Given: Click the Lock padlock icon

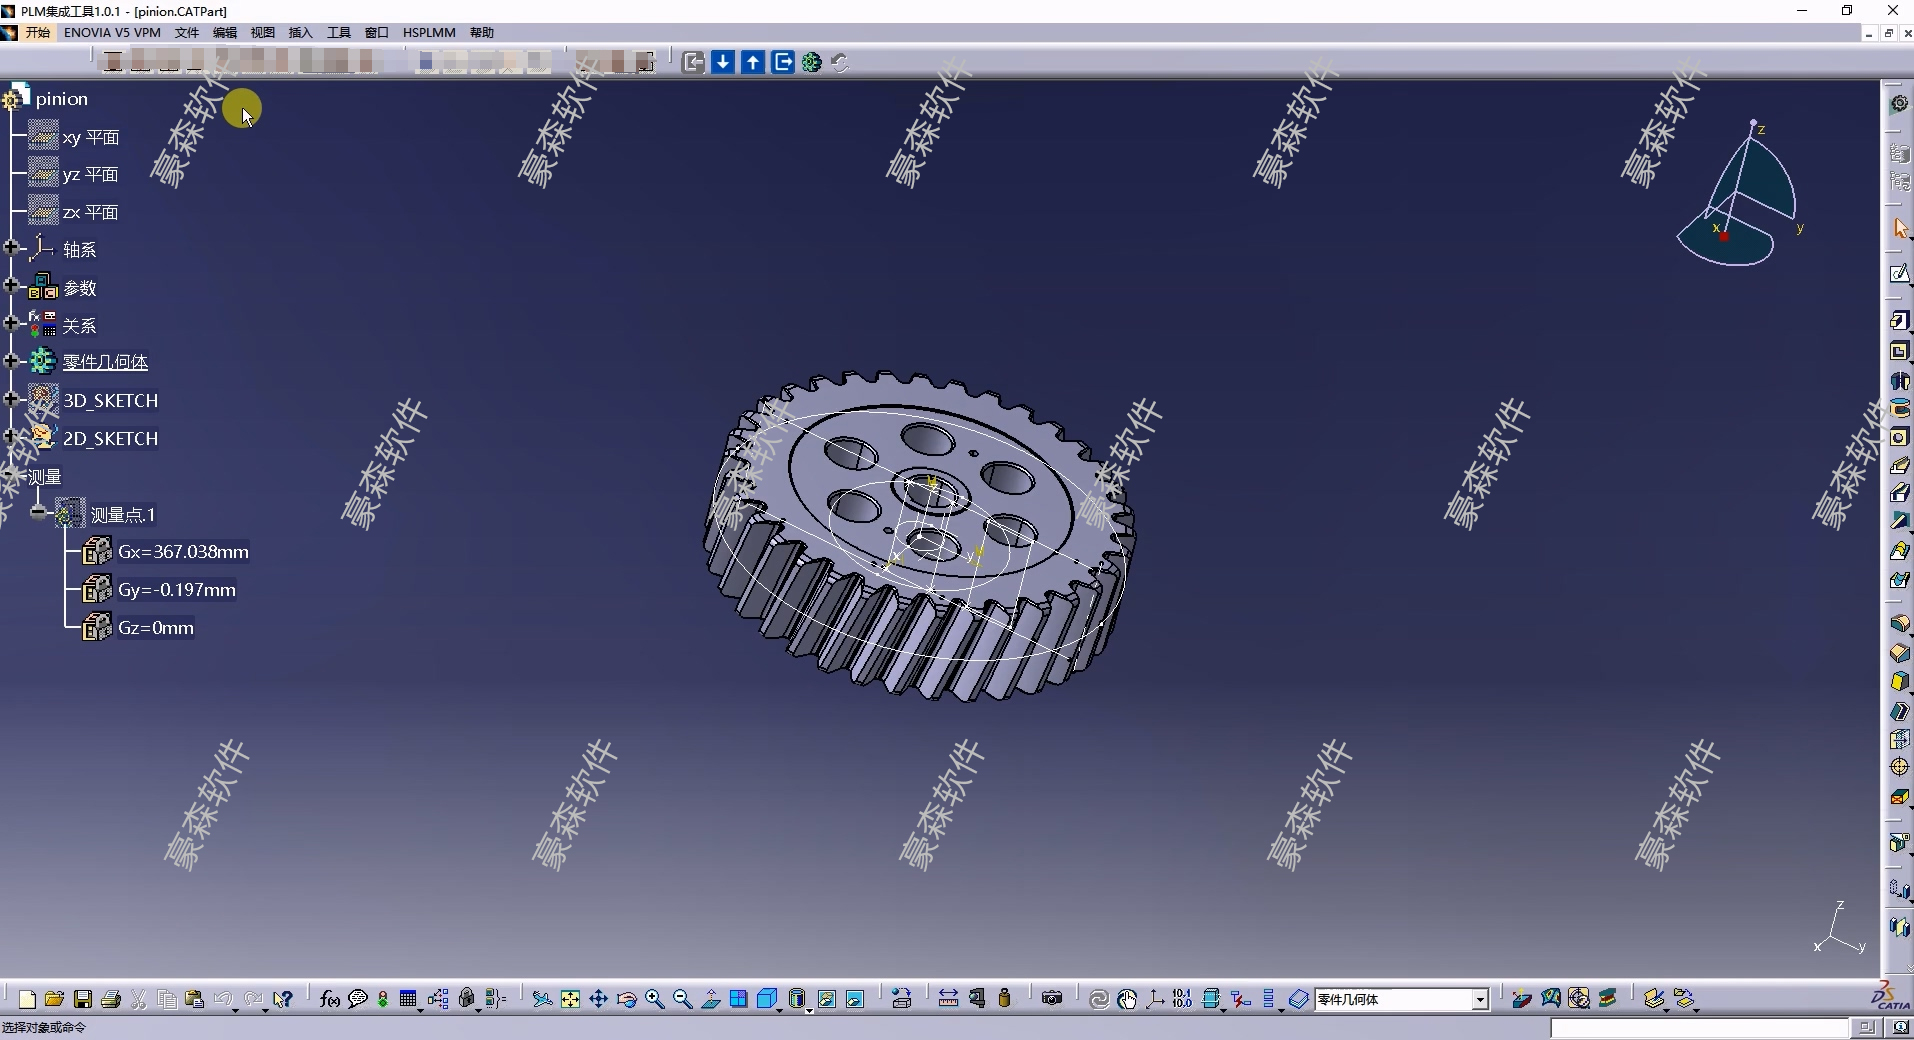Looking at the screenshot, I should [x=467, y=998].
